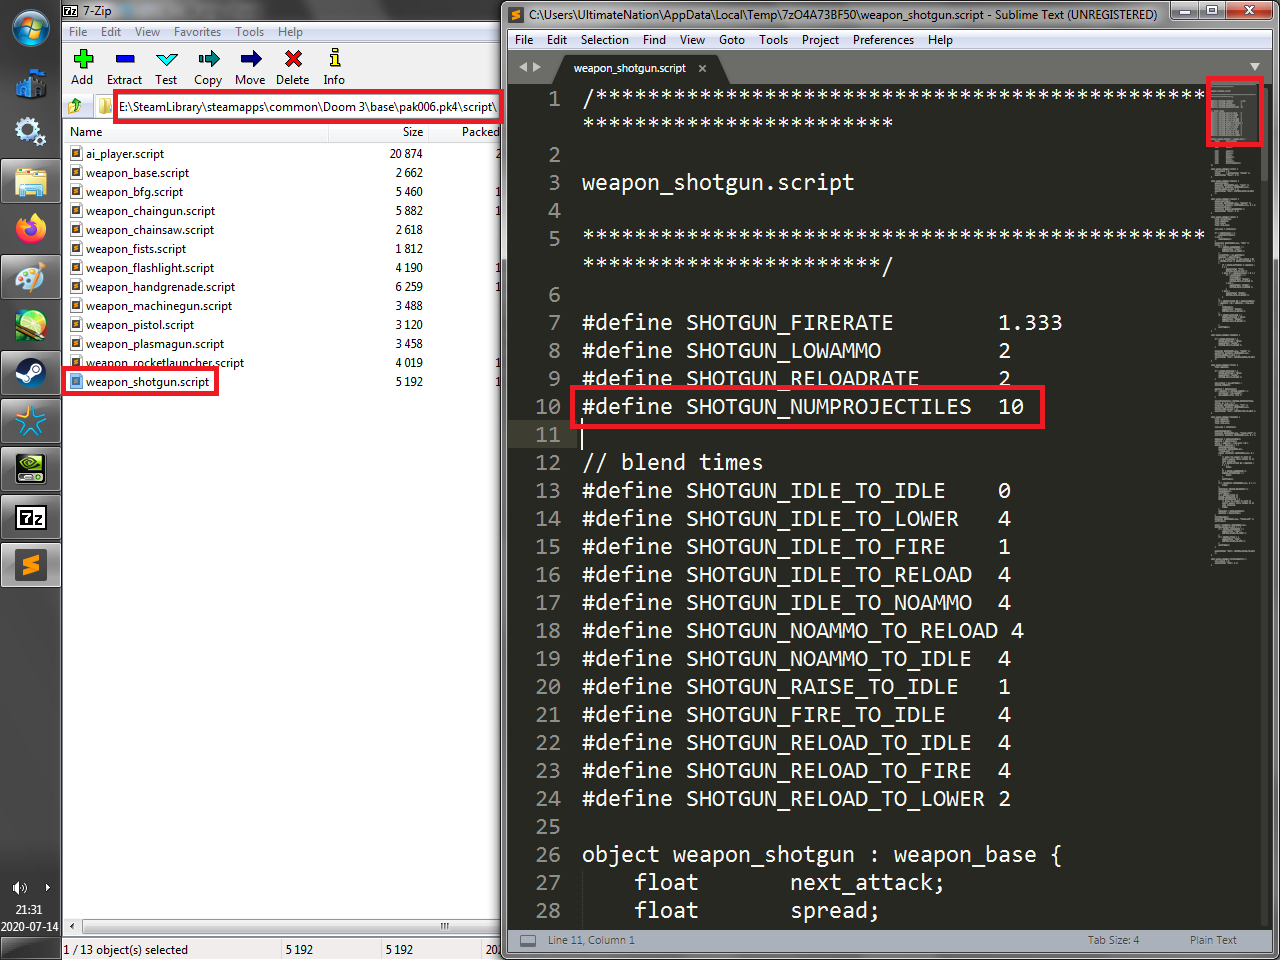Open Steam from the taskbar
The image size is (1280, 960).
(31, 374)
